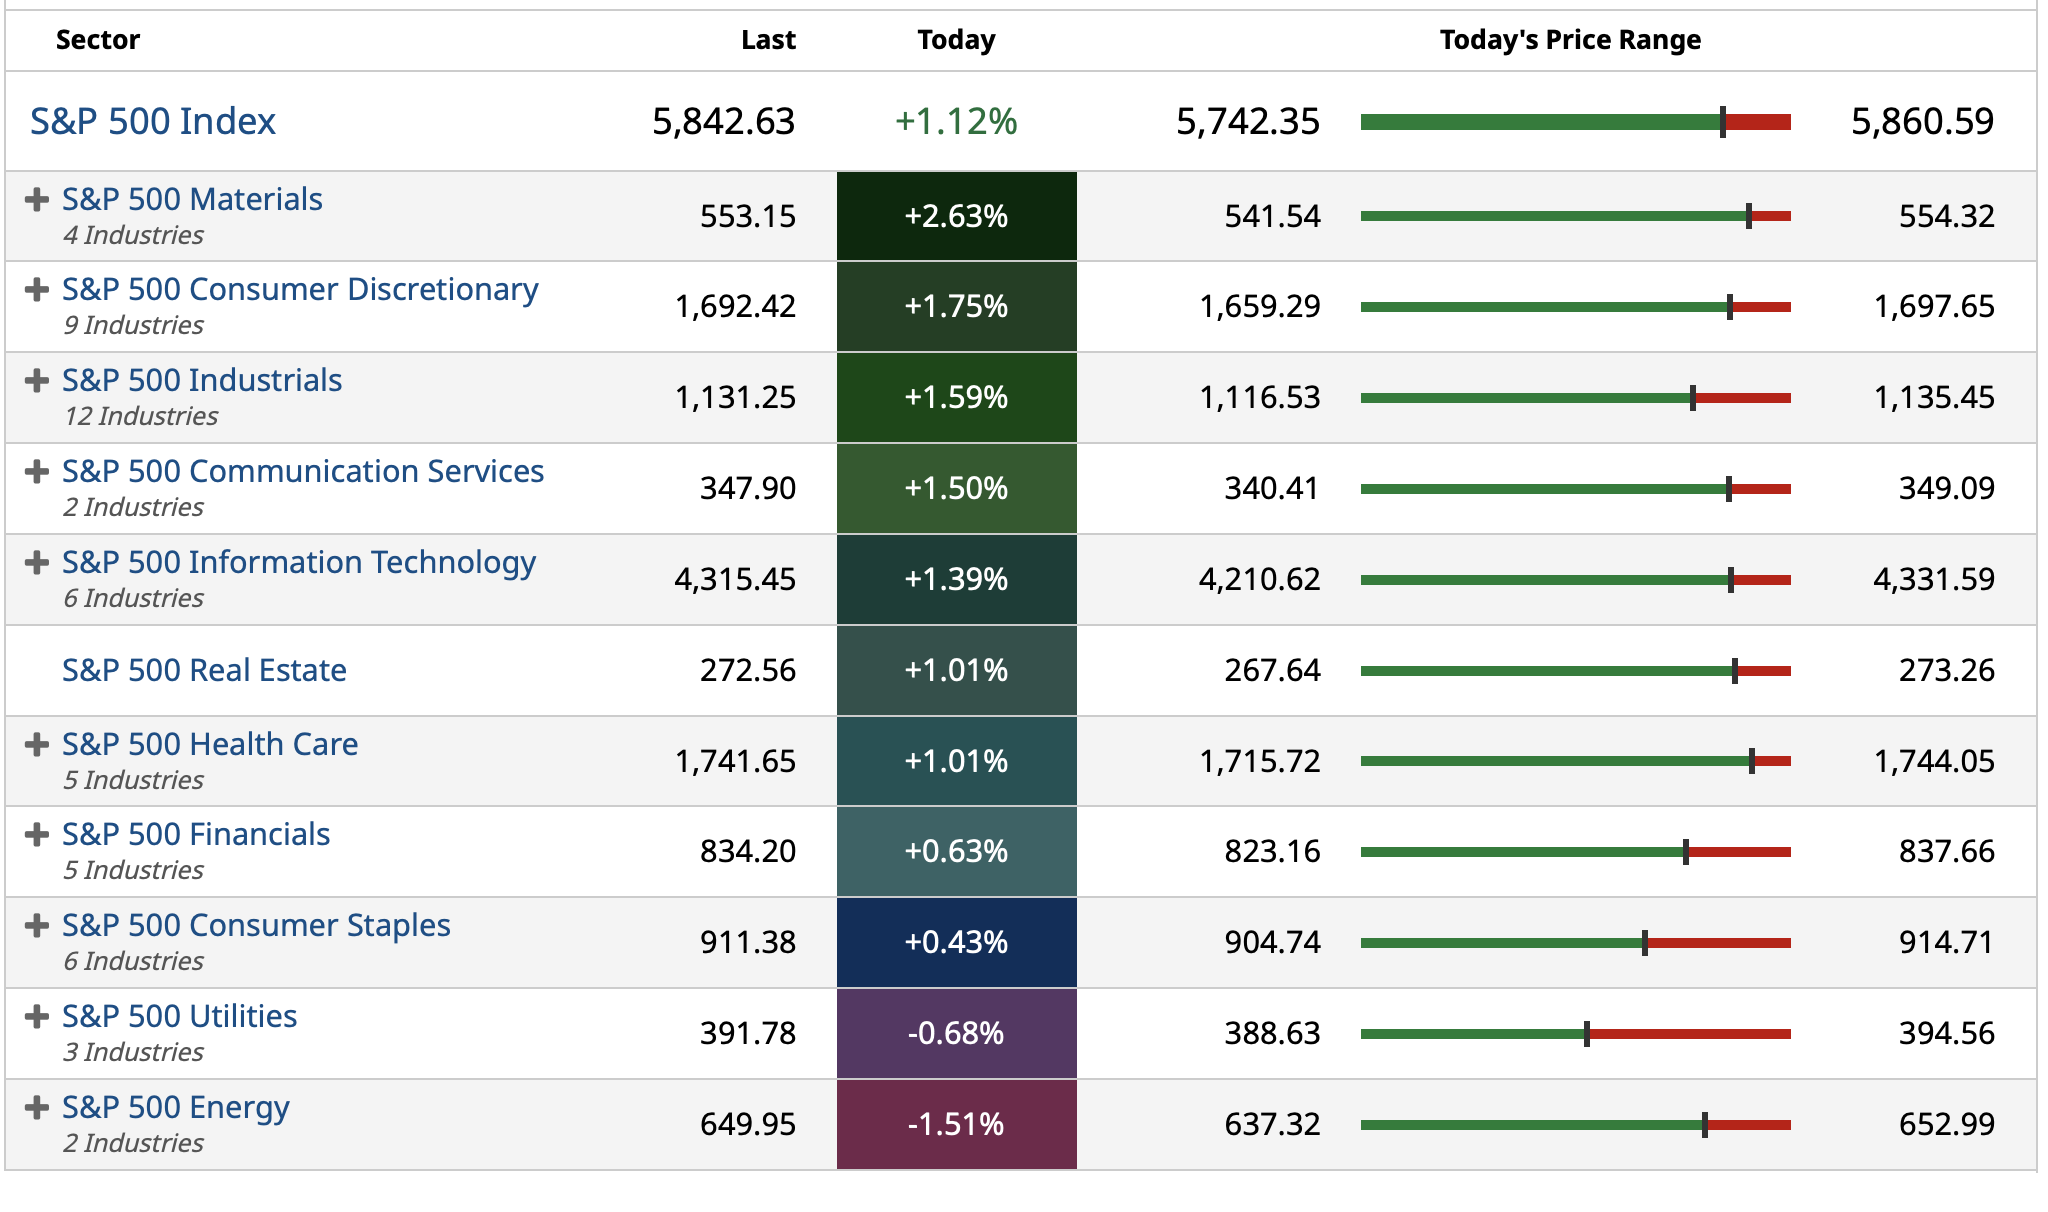Click plus icon beside Communication Services
The width and height of the screenshot is (2048, 1212).
(x=37, y=472)
